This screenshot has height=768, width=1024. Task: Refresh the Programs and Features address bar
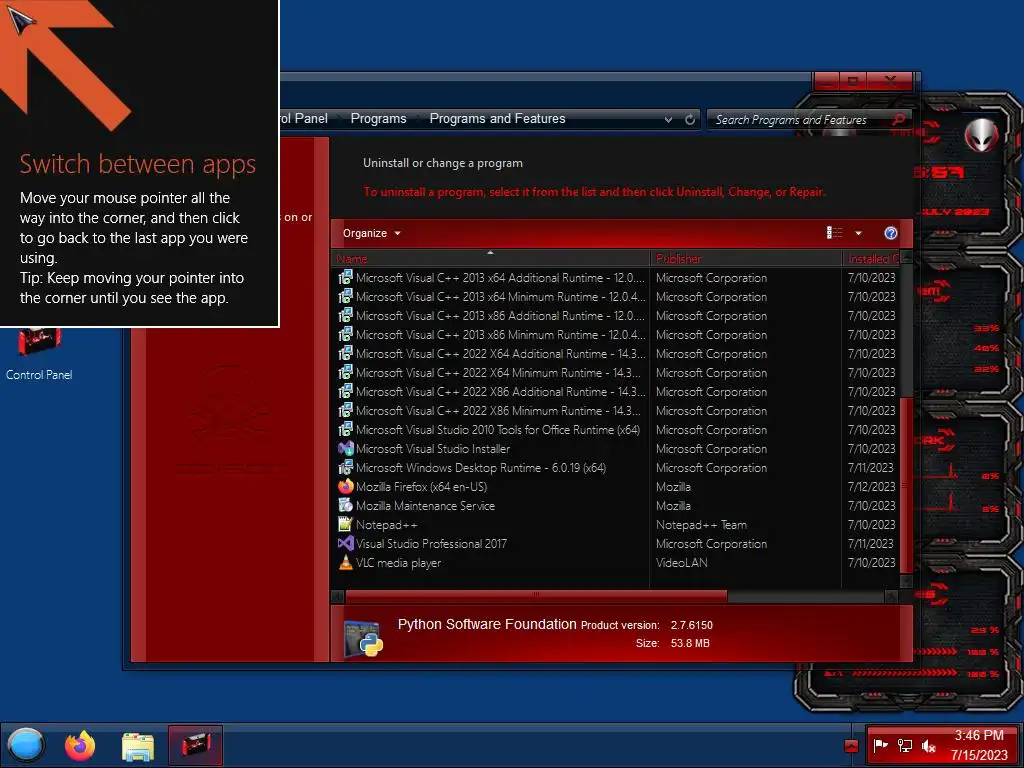point(690,120)
